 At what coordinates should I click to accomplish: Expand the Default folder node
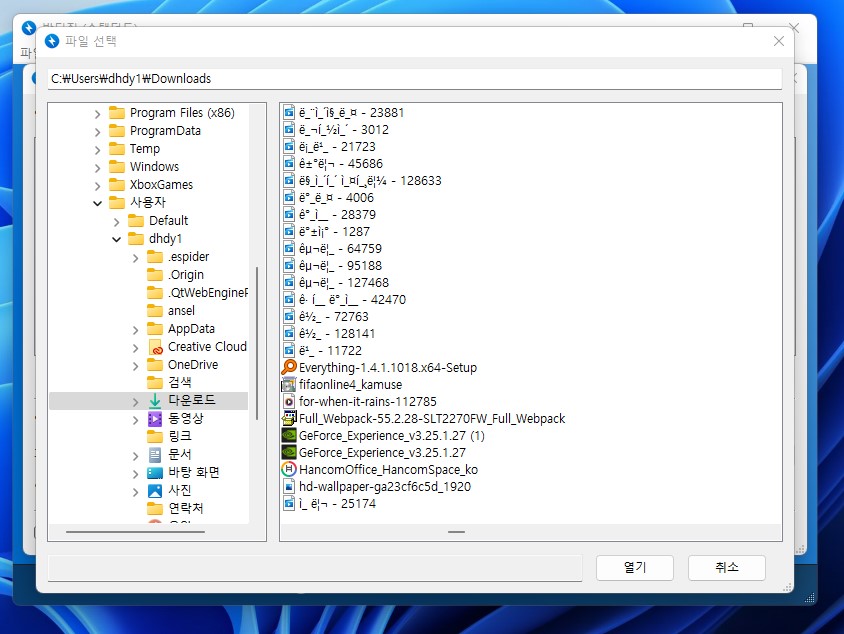(116, 222)
